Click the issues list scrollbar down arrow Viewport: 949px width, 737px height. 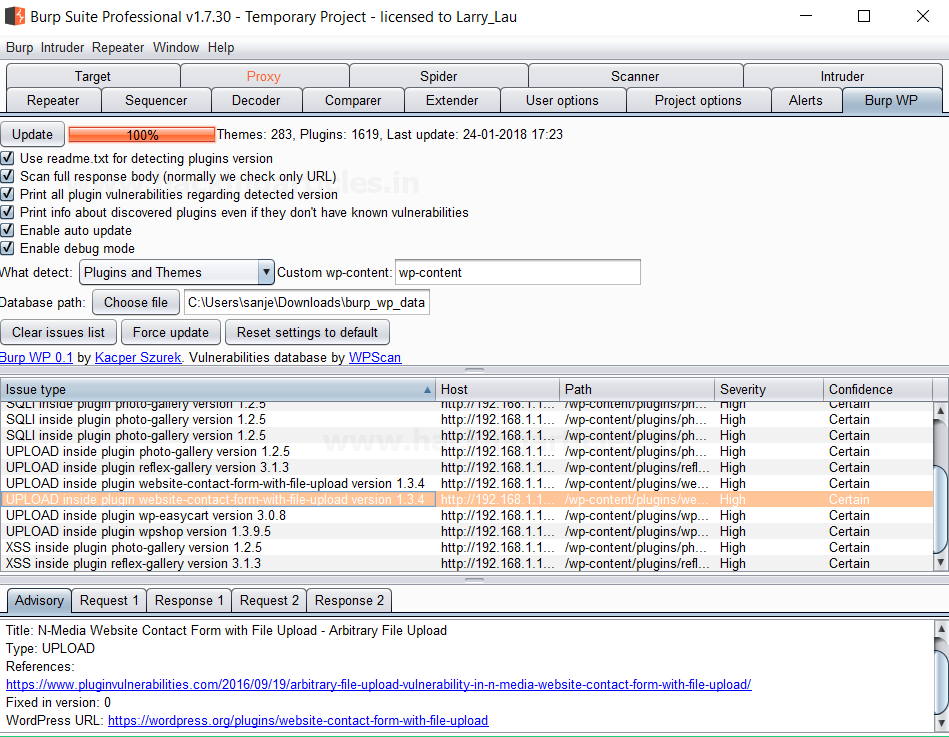tap(941, 562)
